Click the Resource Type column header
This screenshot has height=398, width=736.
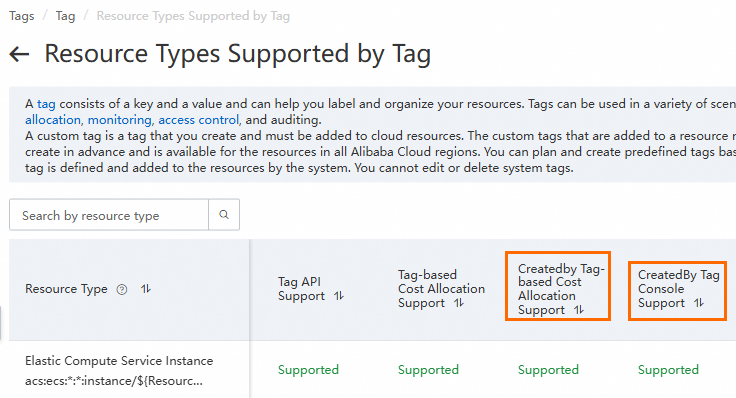point(66,289)
